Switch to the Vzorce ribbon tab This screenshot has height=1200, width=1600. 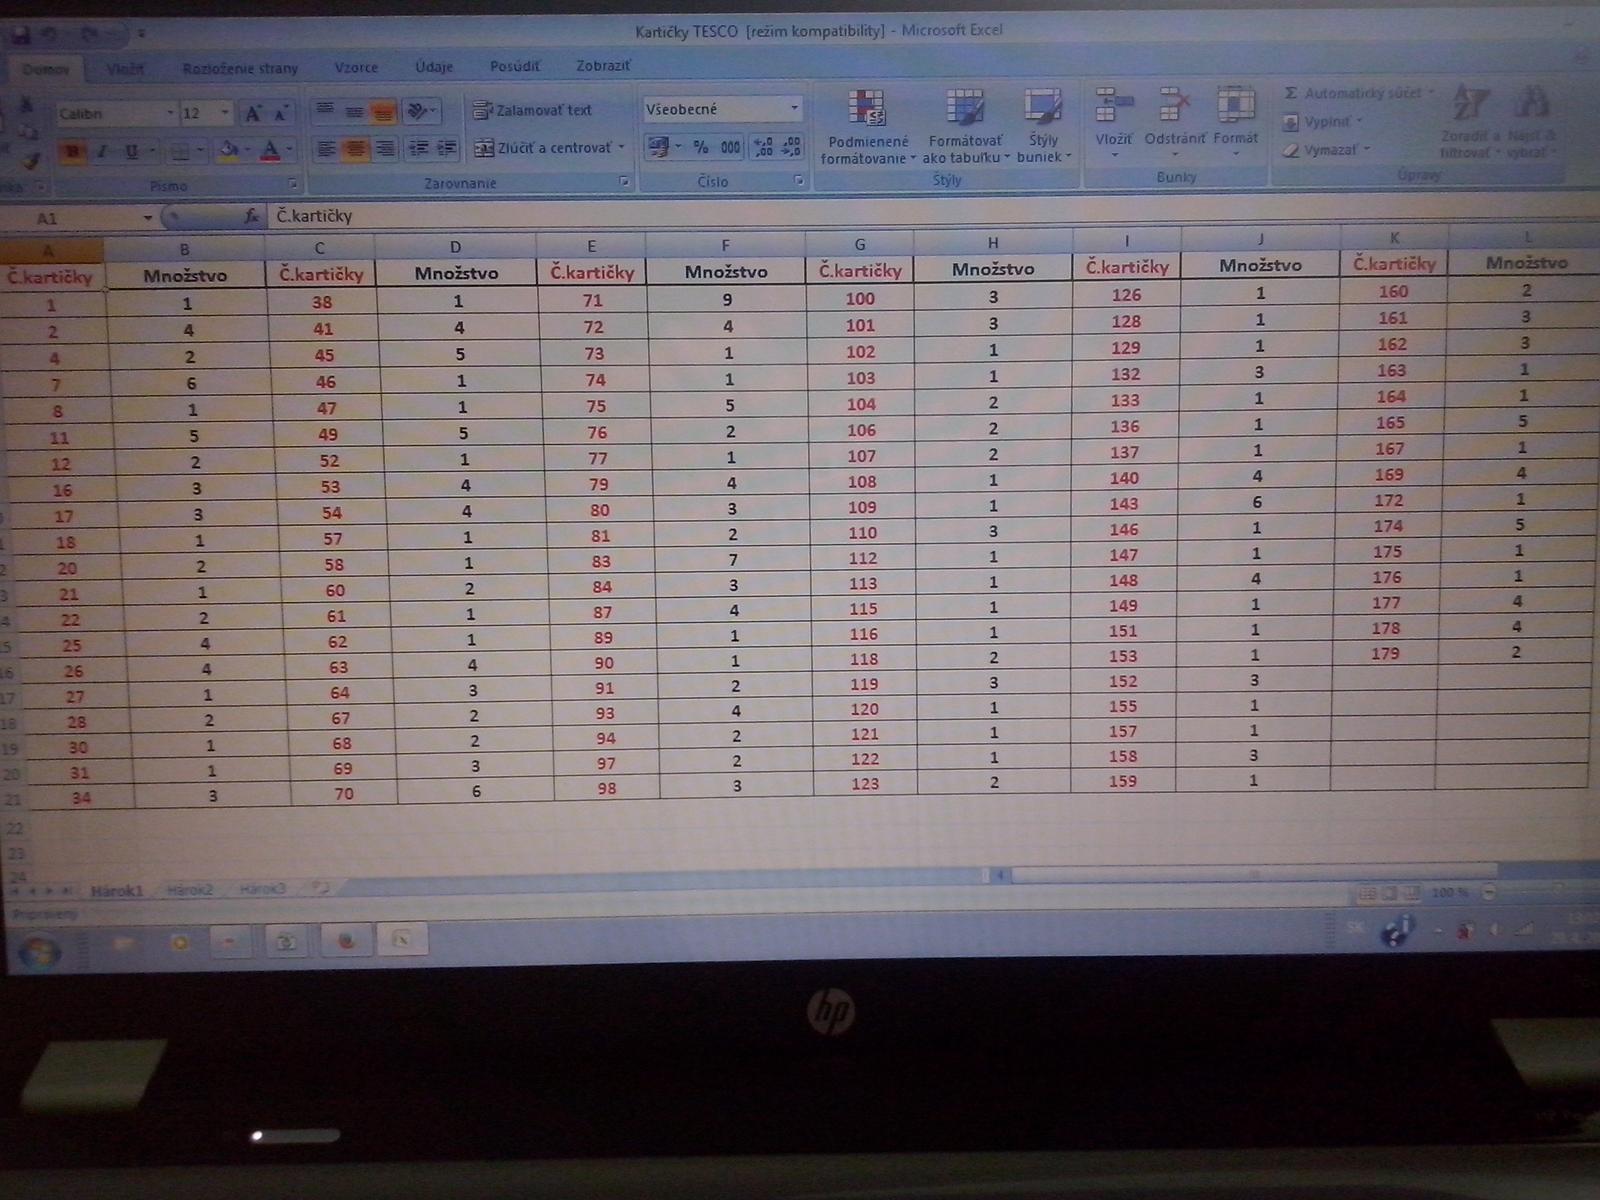tap(356, 67)
